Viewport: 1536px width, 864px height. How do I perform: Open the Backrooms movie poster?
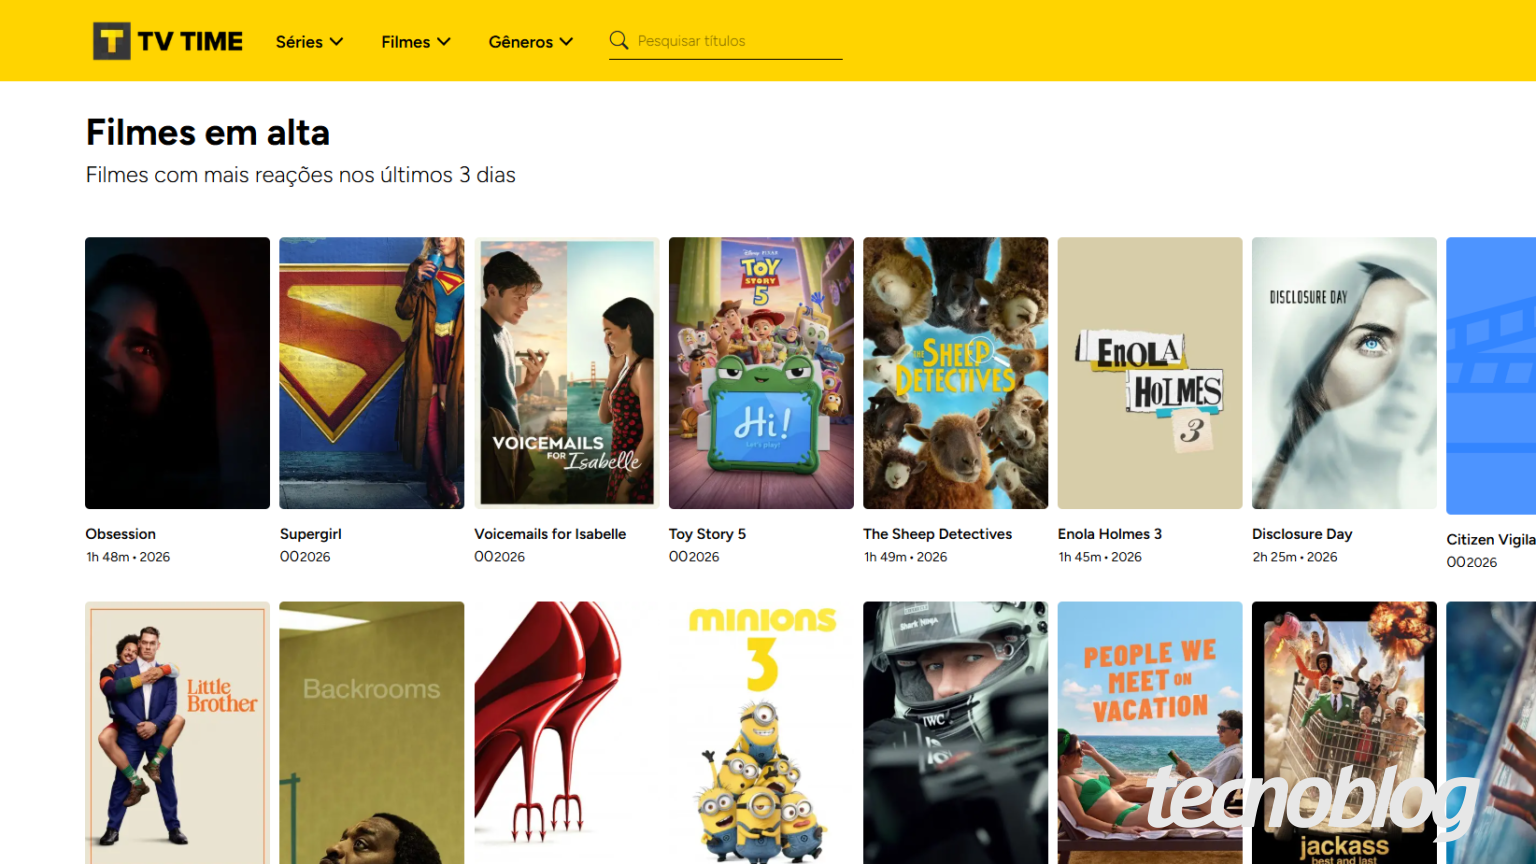point(372,733)
